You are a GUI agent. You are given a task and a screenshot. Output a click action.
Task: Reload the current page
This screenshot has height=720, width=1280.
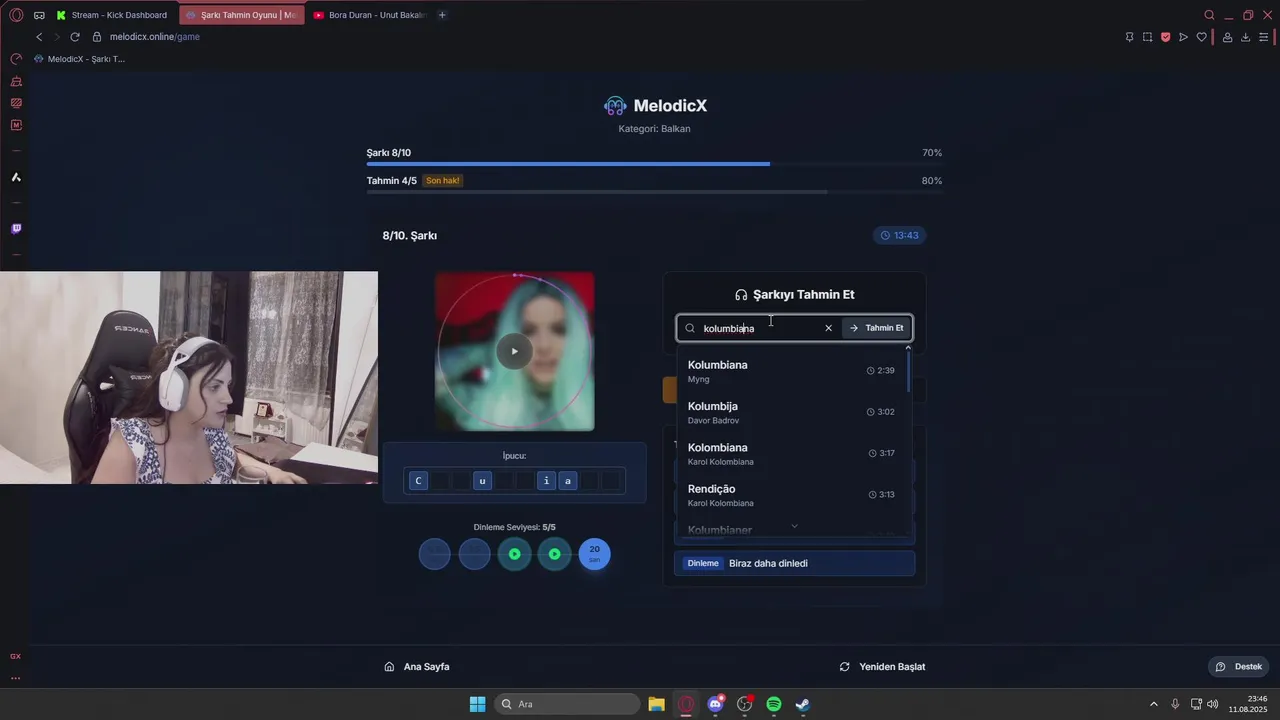[x=75, y=37]
